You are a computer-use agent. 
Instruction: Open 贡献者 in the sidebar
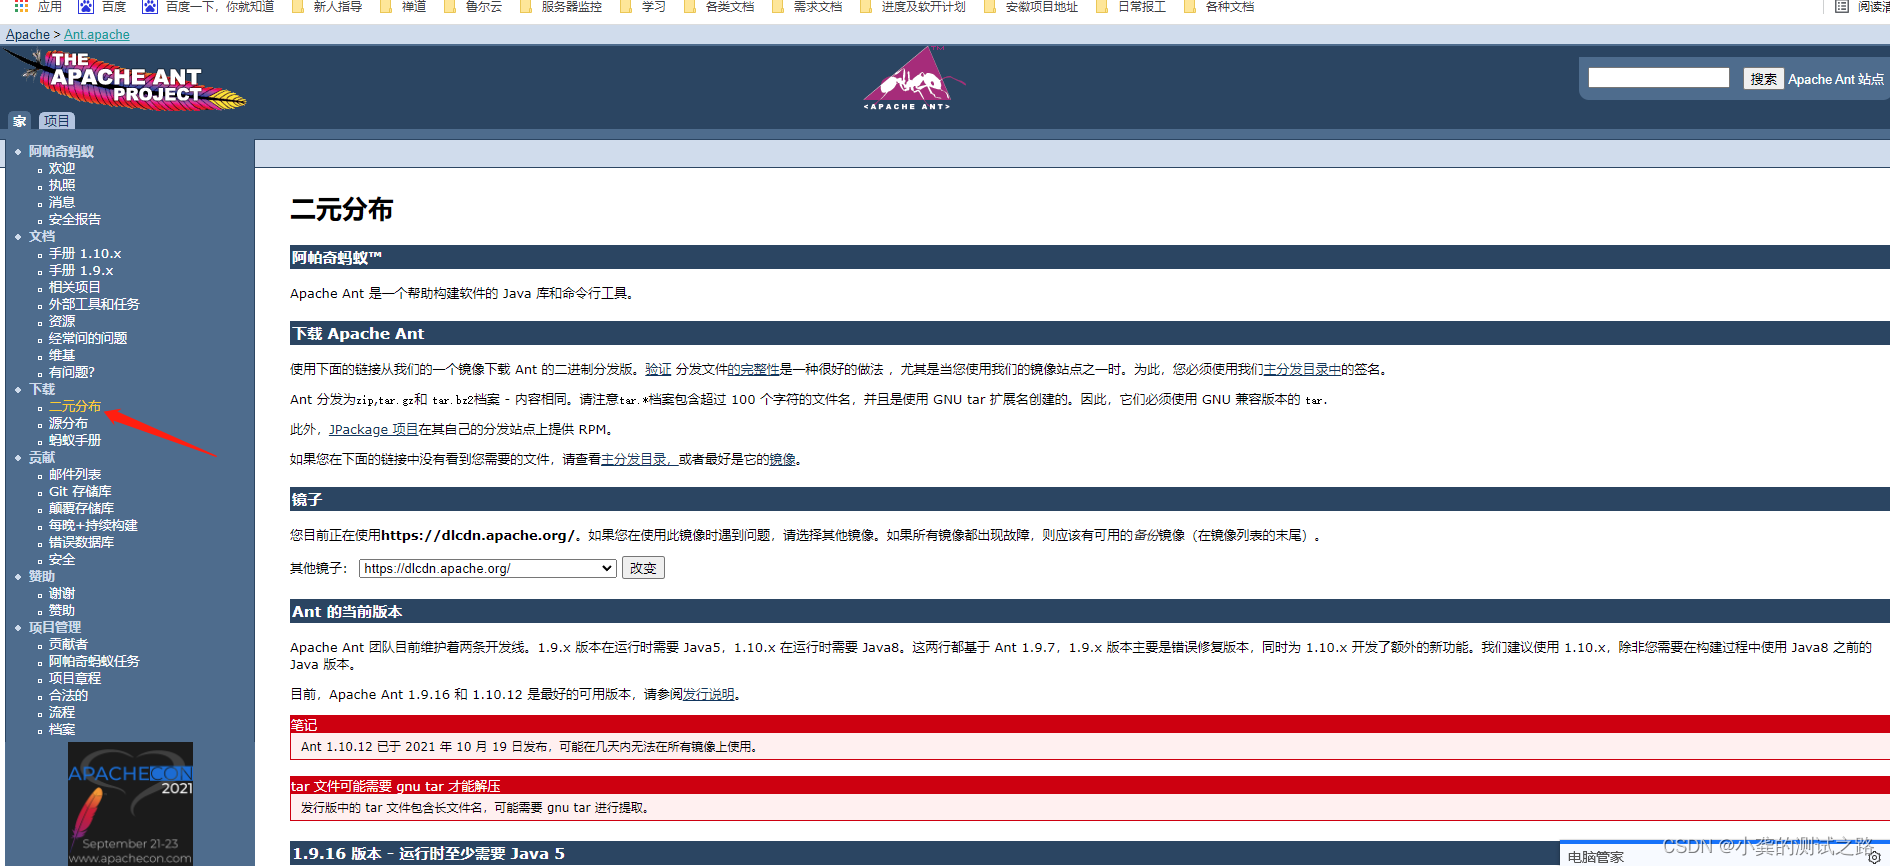coord(68,644)
